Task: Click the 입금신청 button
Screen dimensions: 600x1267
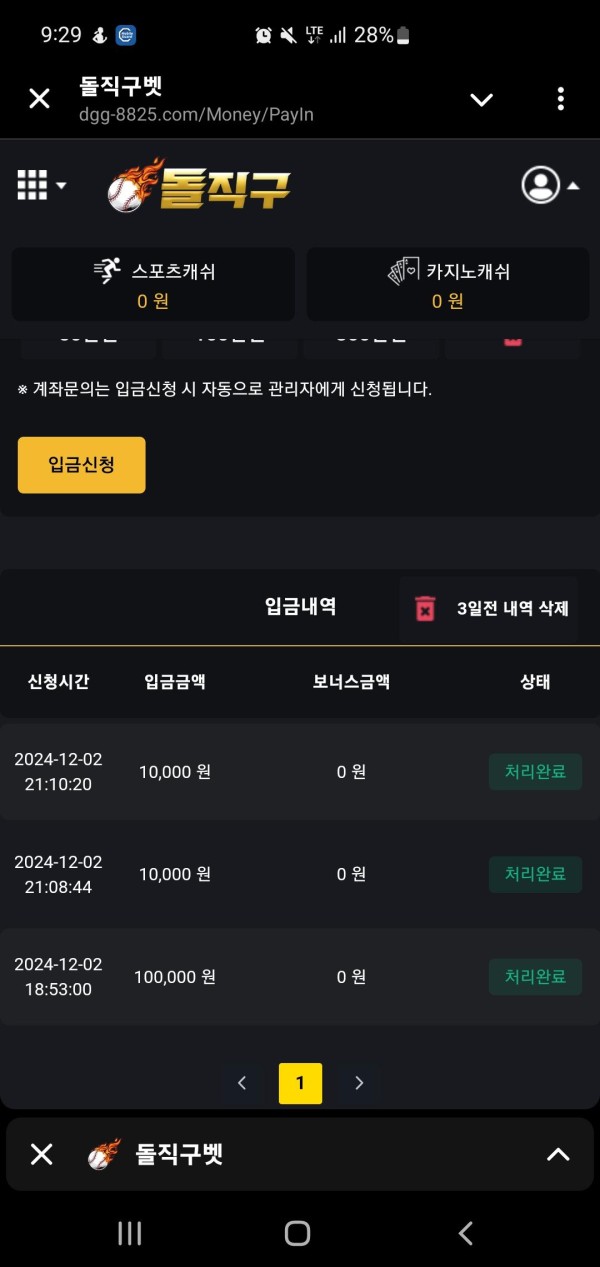Action: (x=81, y=465)
